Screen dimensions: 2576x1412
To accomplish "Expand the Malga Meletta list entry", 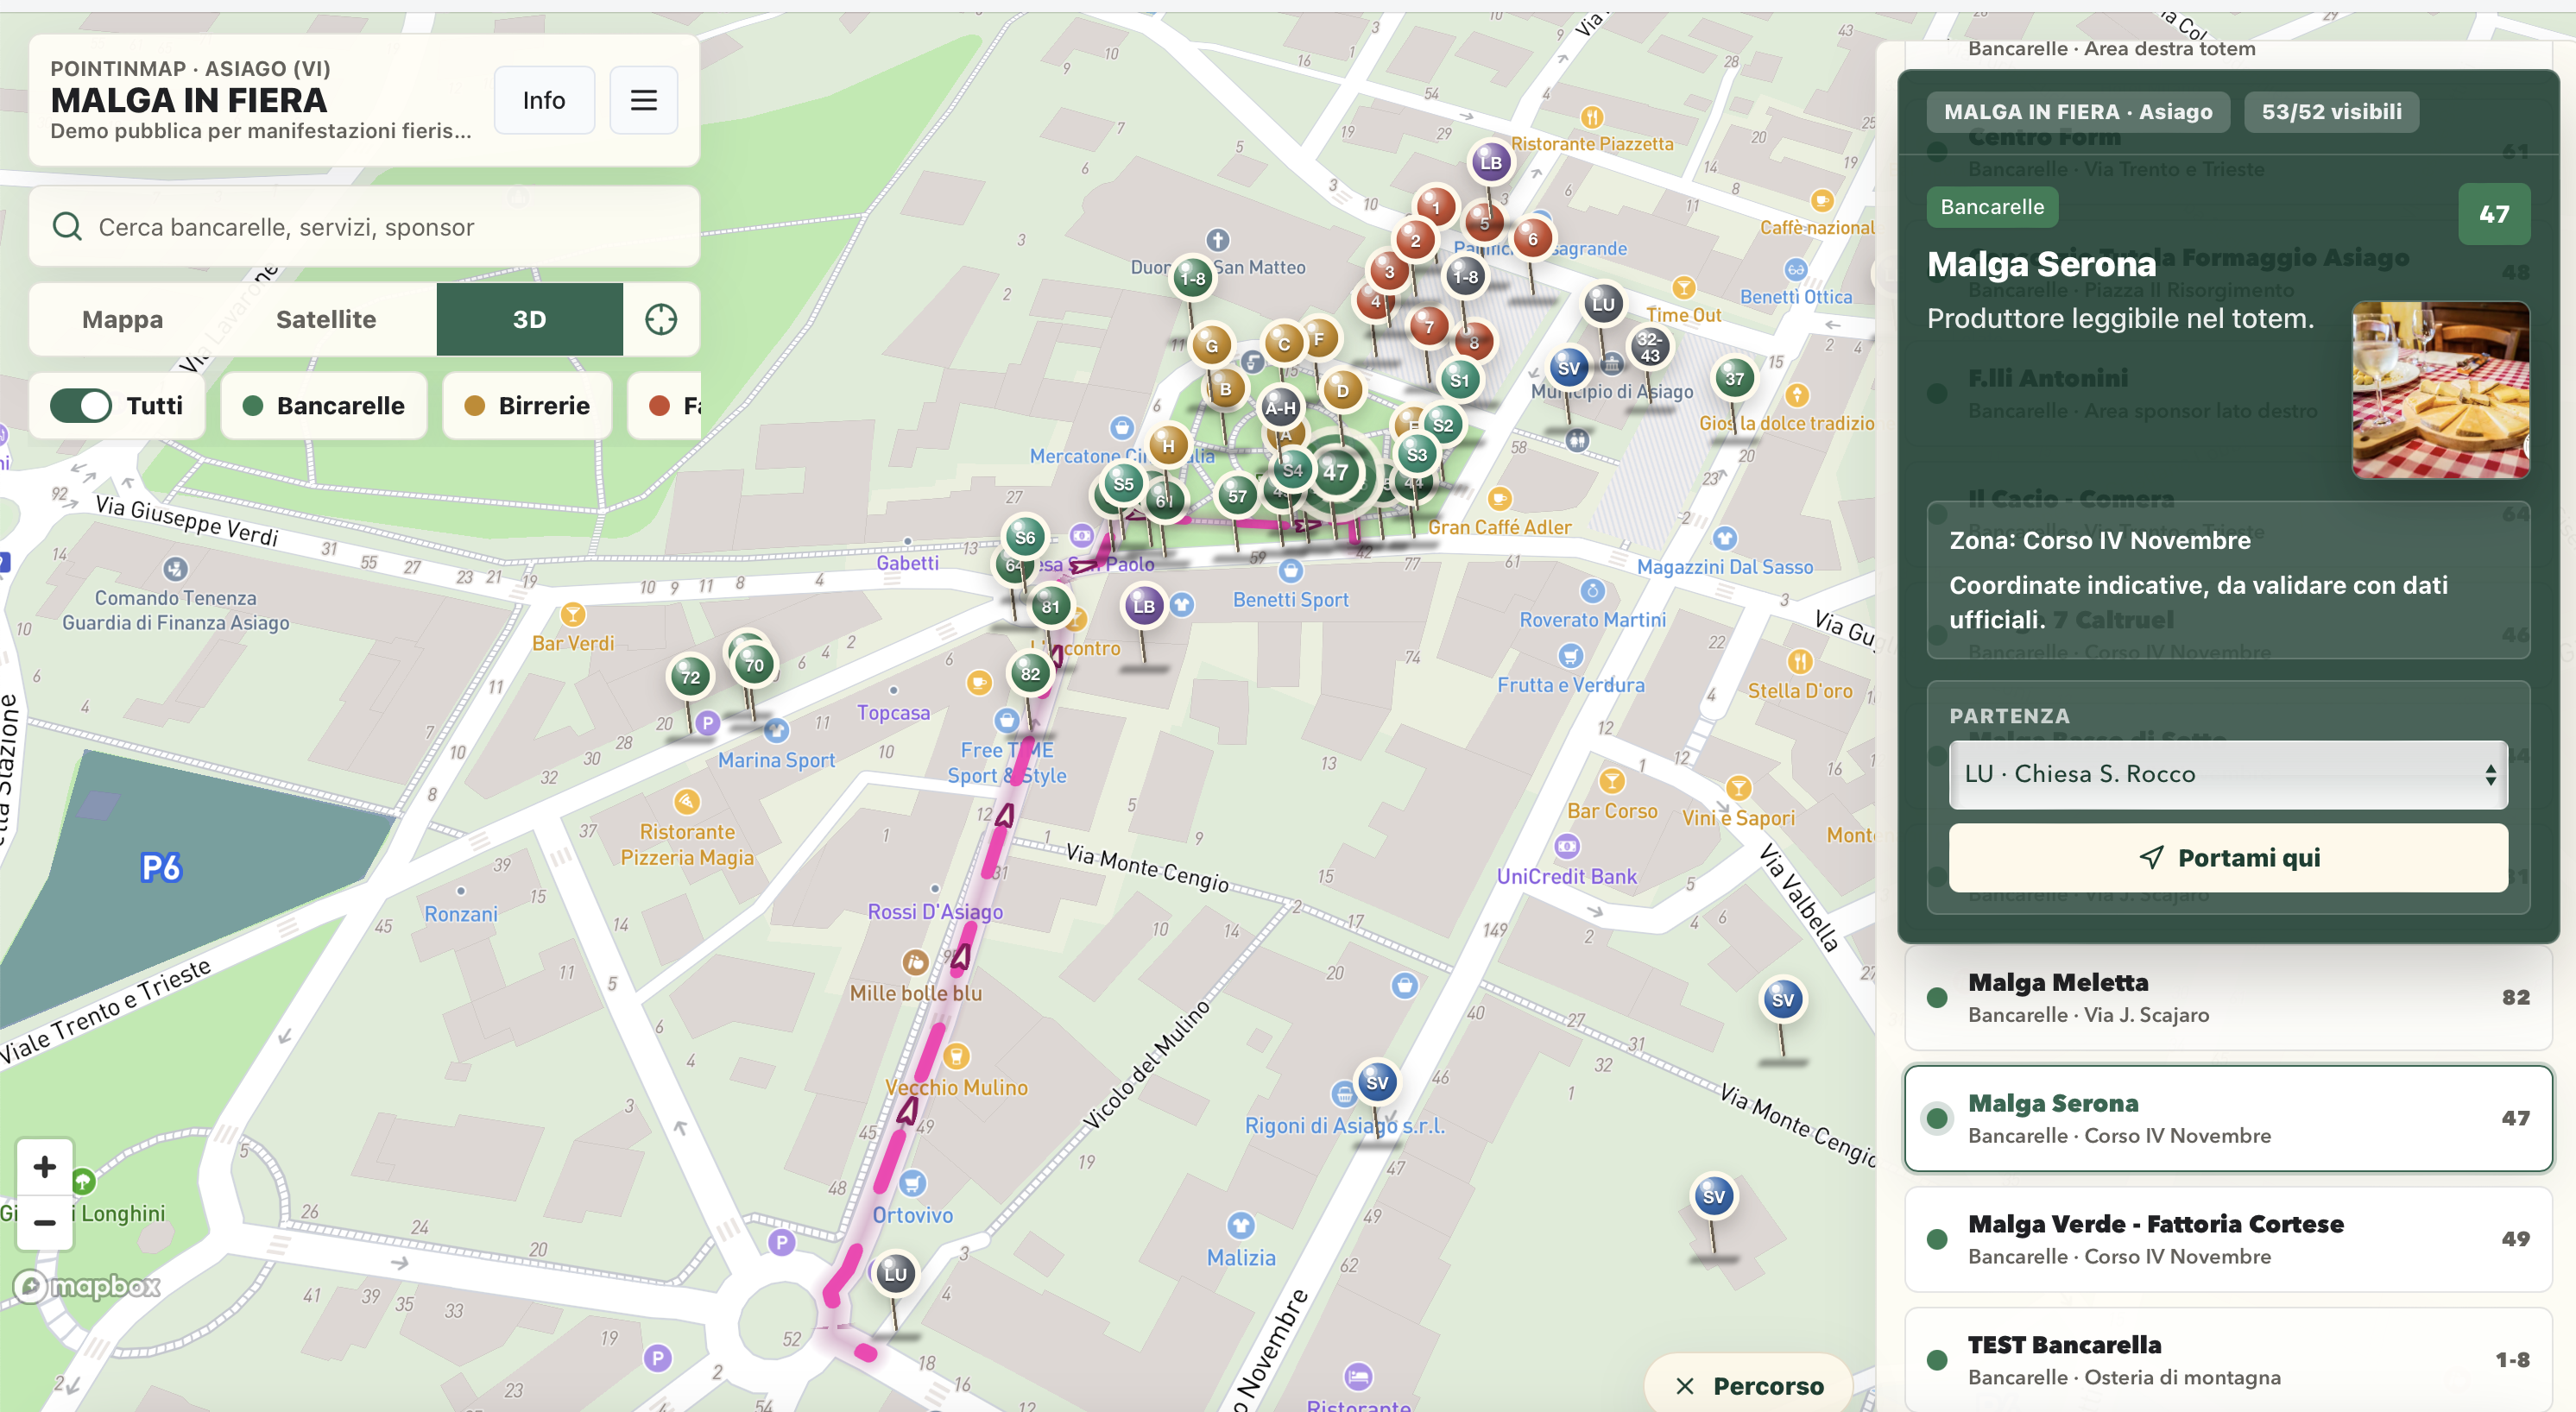I will [x=2227, y=997].
